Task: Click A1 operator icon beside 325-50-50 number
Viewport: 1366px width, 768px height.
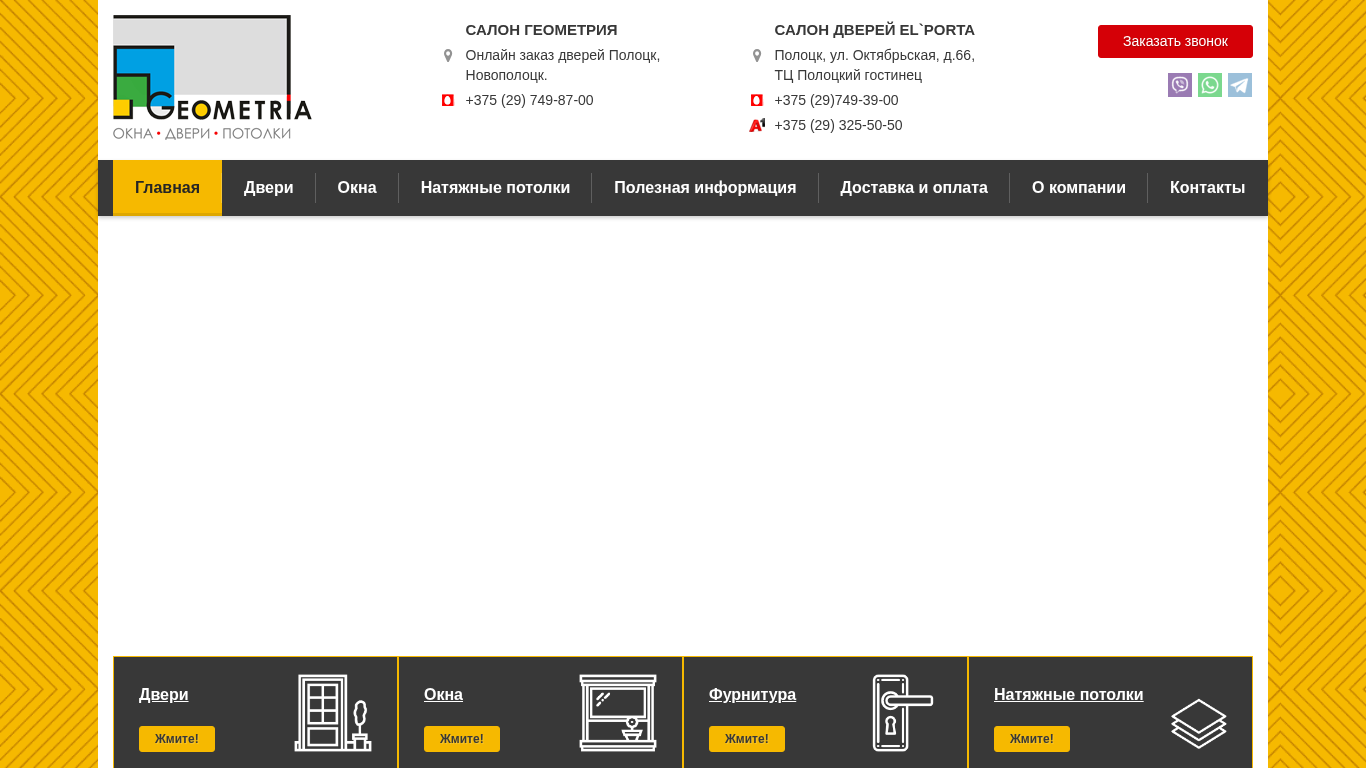Action: click(x=757, y=125)
